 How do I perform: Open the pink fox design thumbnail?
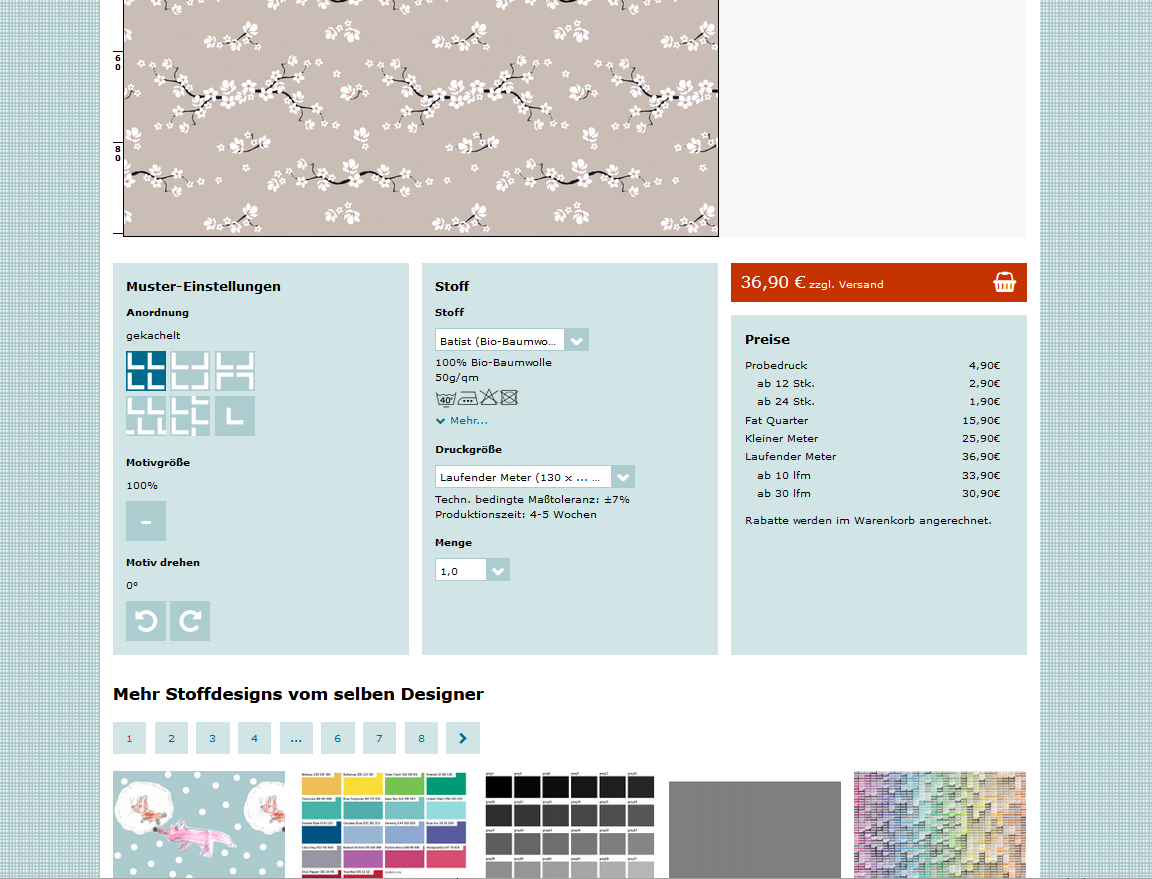(185, 825)
